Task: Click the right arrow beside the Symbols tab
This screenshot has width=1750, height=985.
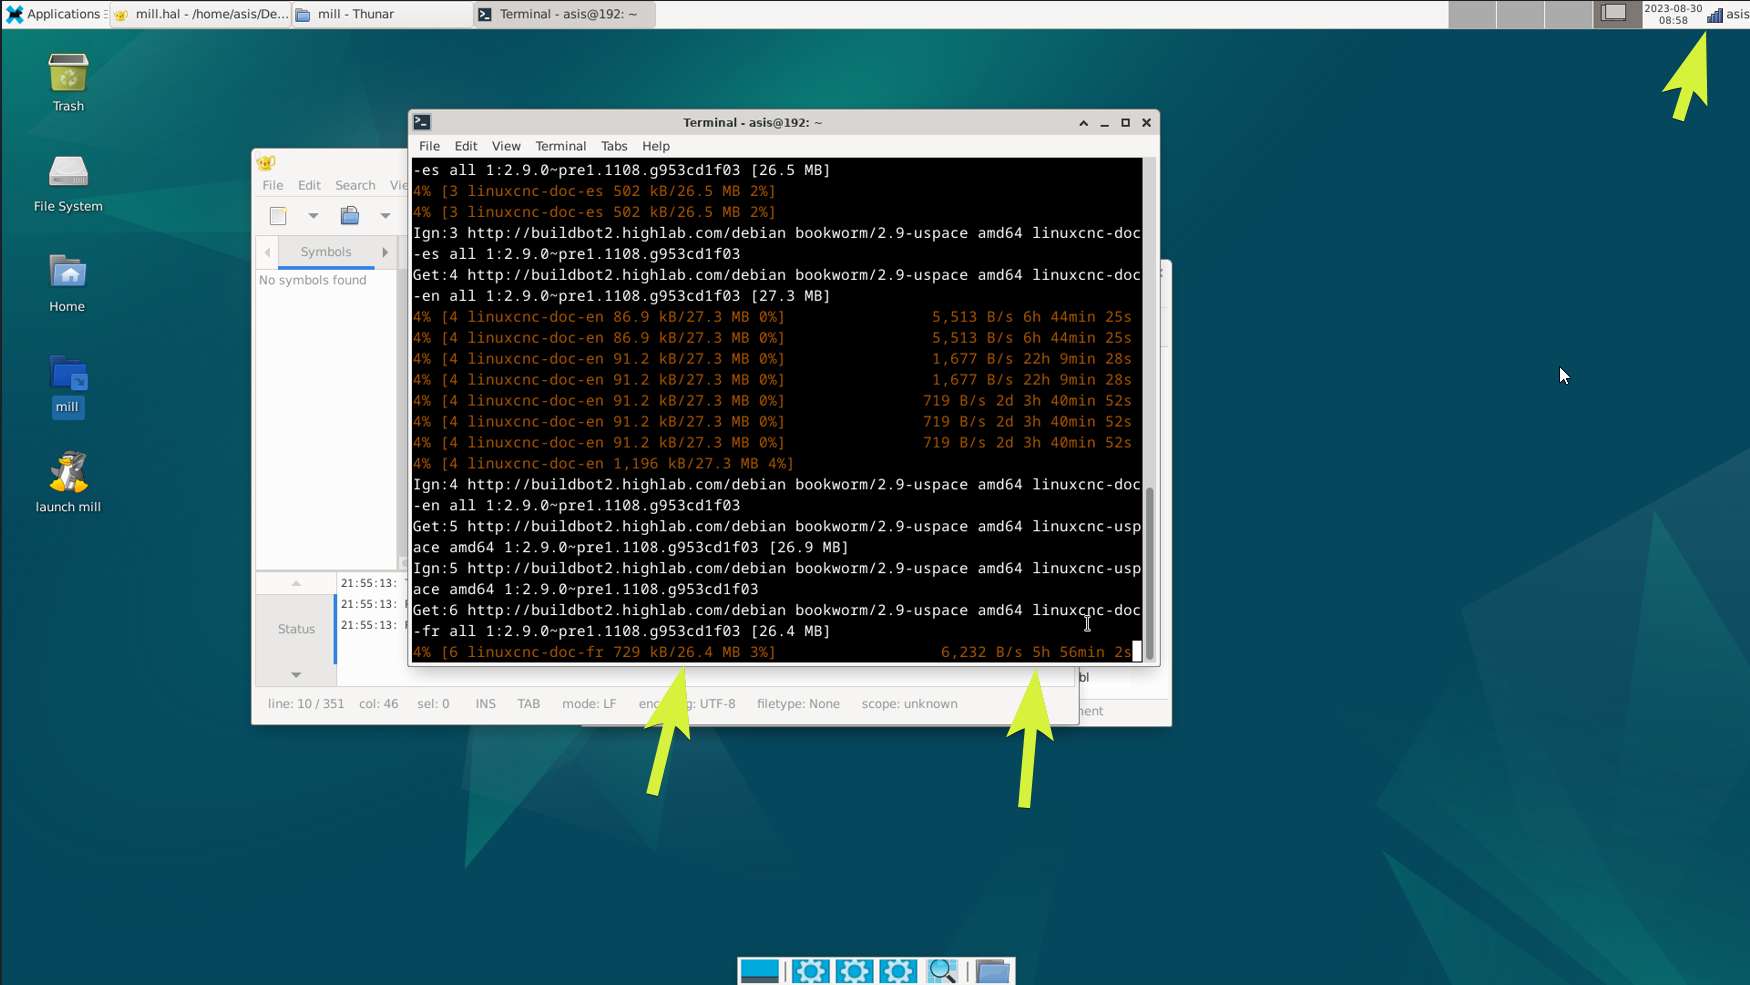Action: 385,252
